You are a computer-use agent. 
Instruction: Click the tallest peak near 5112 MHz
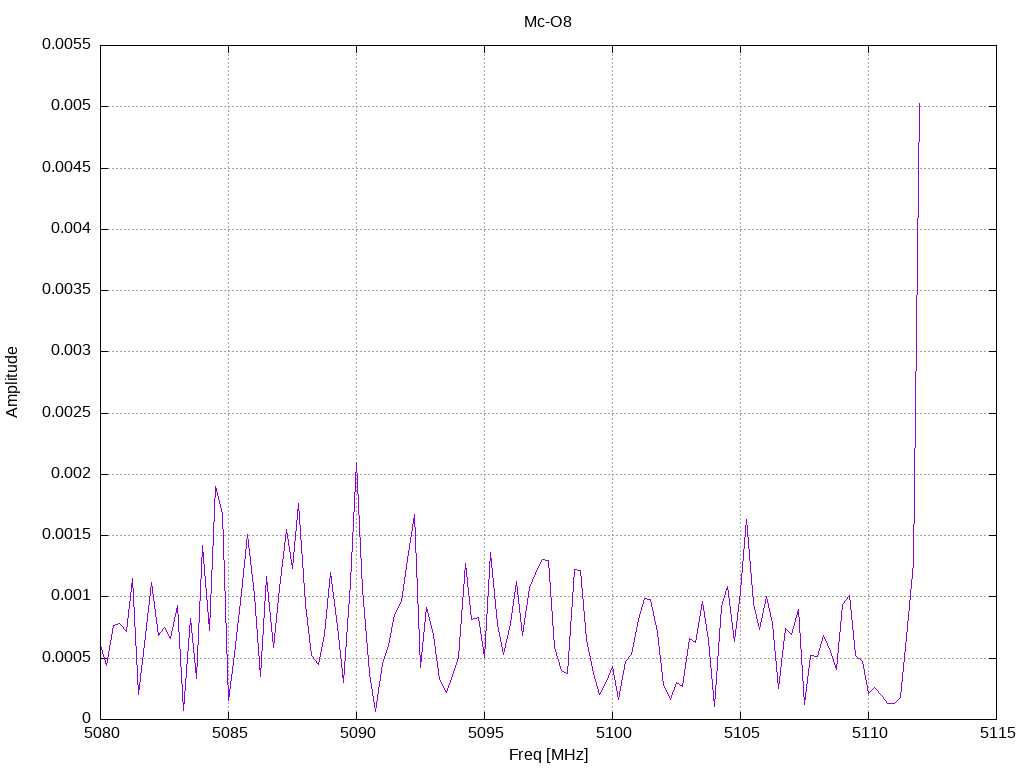pyautogui.click(x=919, y=104)
